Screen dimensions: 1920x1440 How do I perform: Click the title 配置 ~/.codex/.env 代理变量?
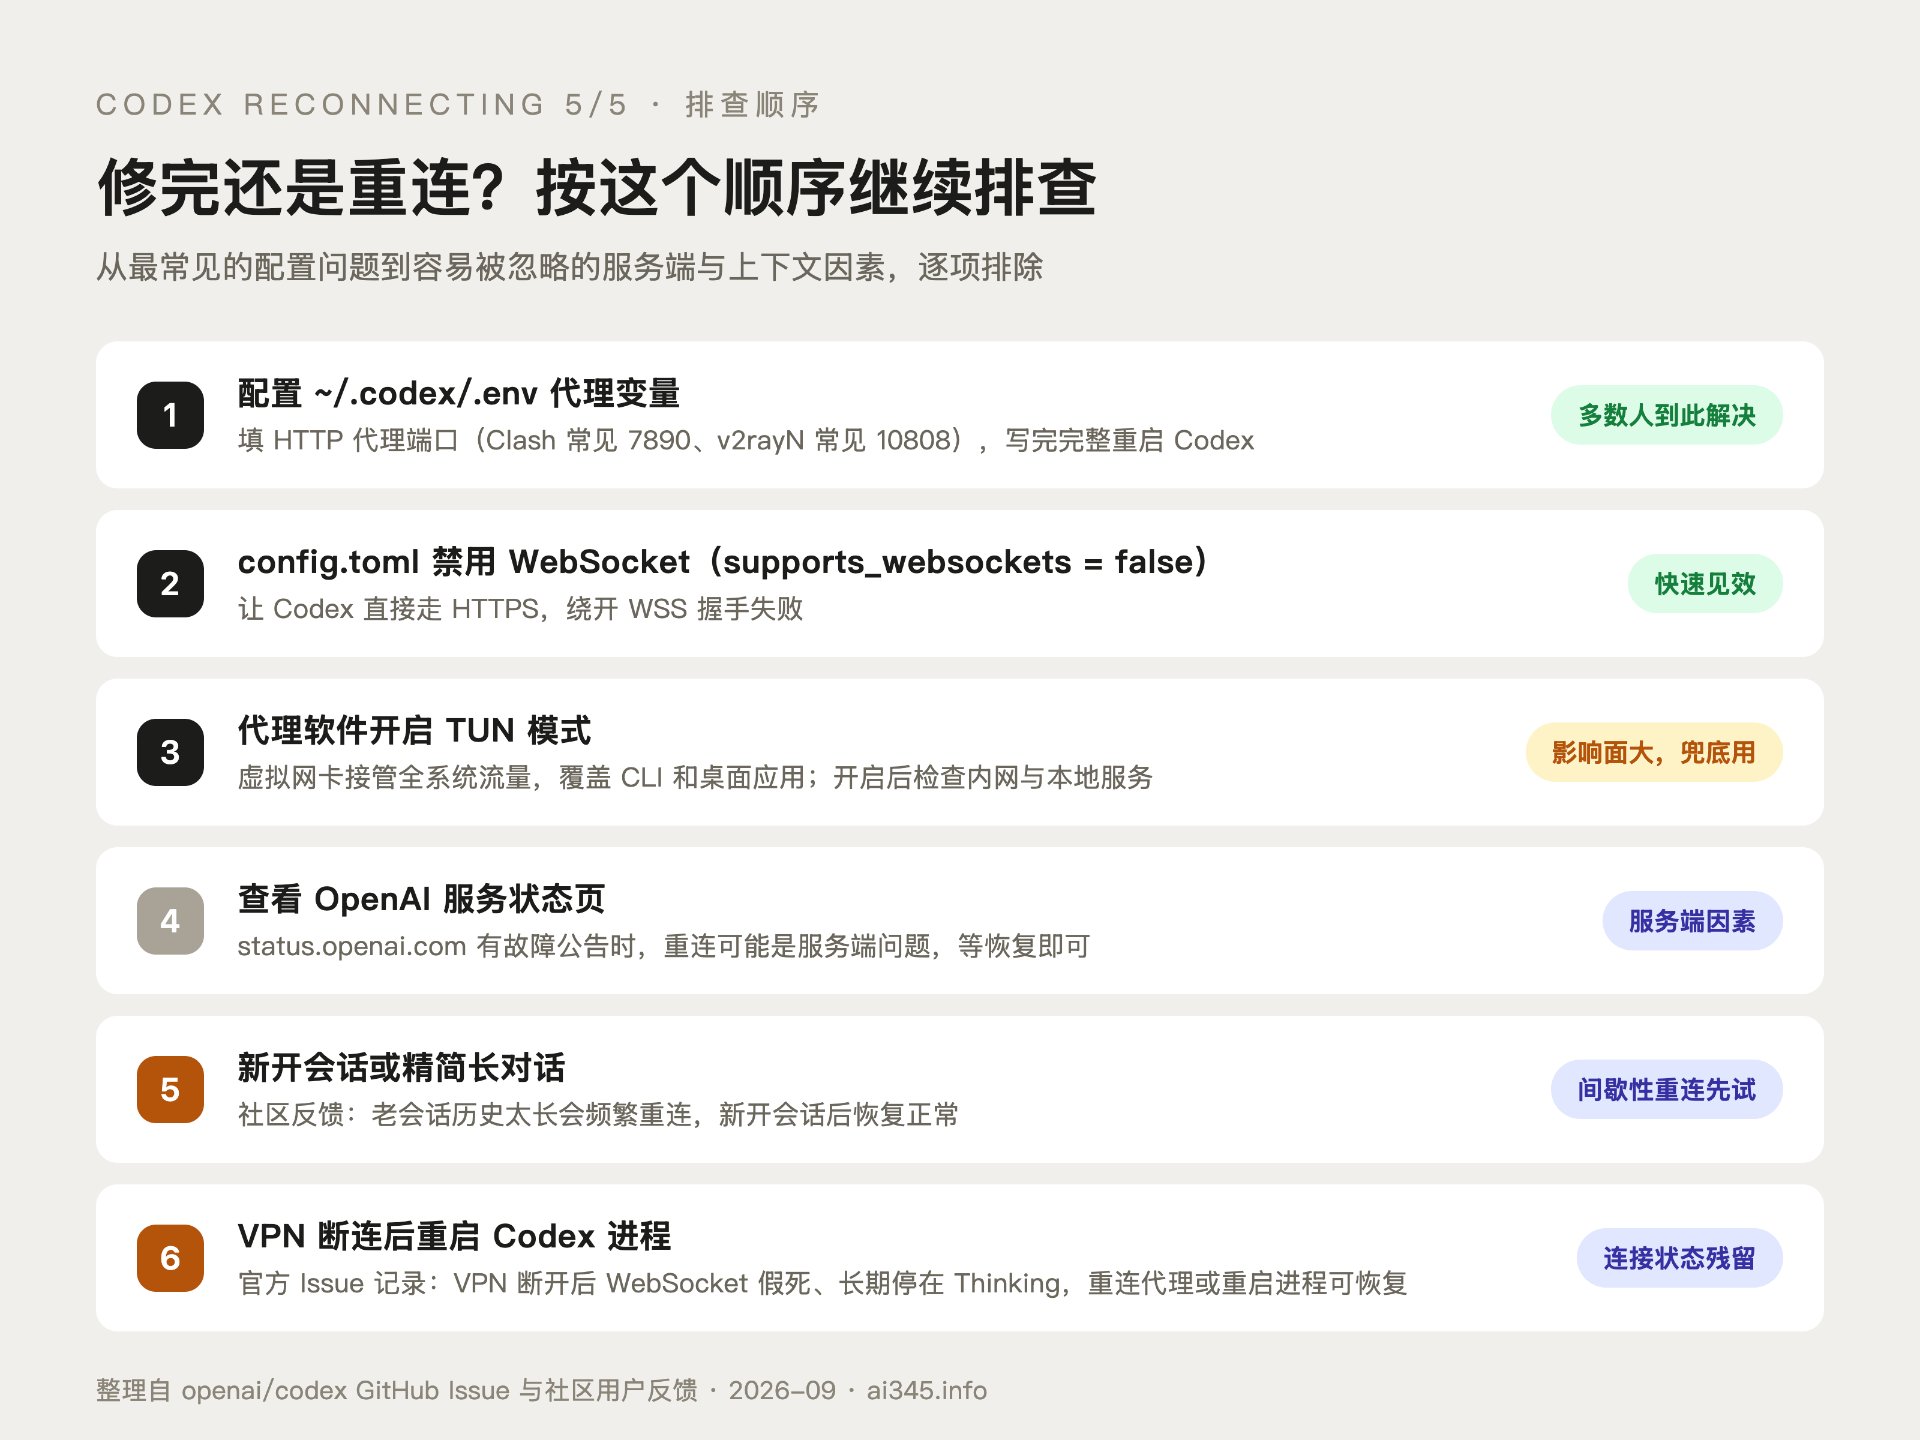coord(458,393)
